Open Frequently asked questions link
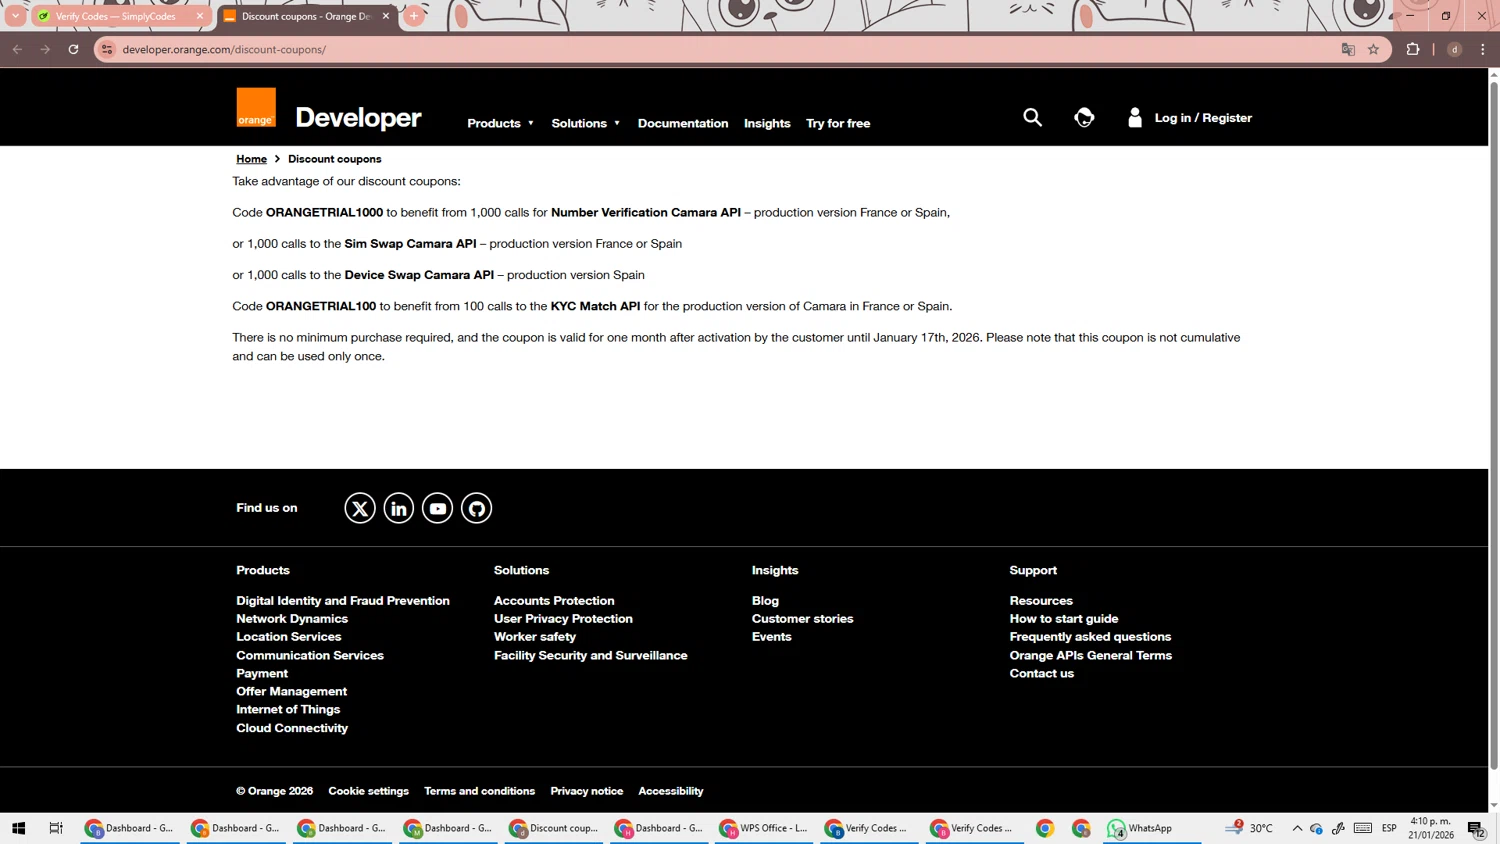The image size is (1500, 844). point(1090,637)
